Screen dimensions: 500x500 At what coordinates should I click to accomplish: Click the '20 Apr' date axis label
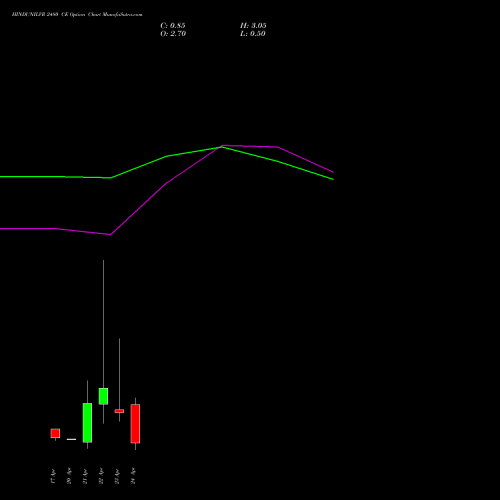click(69, 476)
